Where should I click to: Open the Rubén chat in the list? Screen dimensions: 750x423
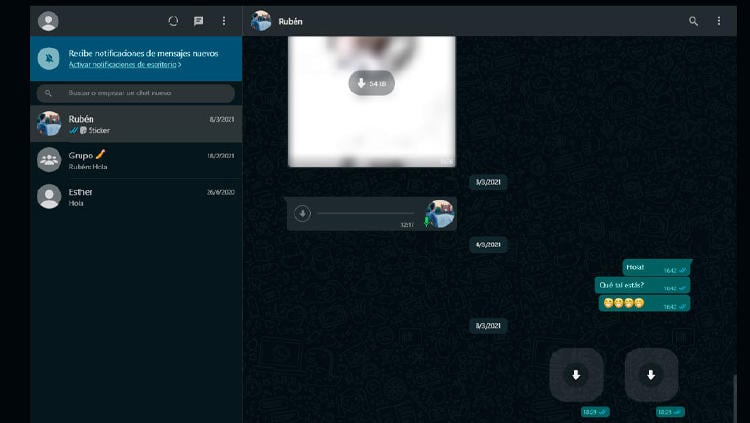coord(136,124)
